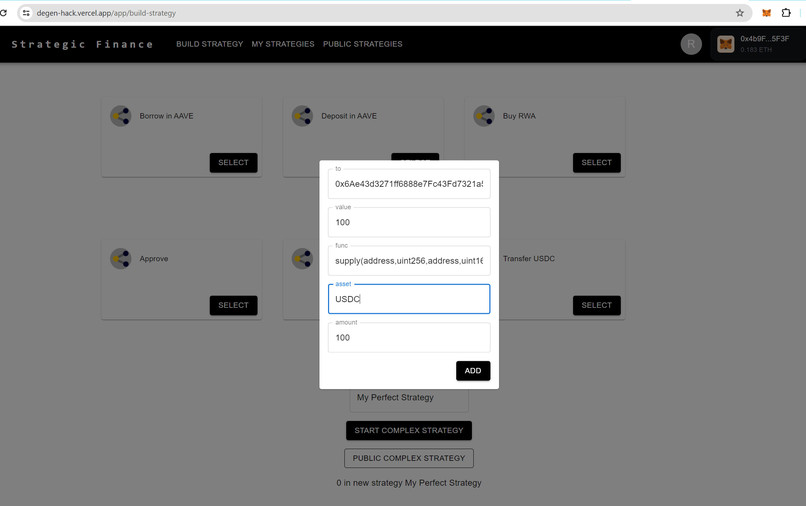Click PUBLIC COMPLEX STRATEGY button
The image size is (806, 506).
click(x=409, y=458)
